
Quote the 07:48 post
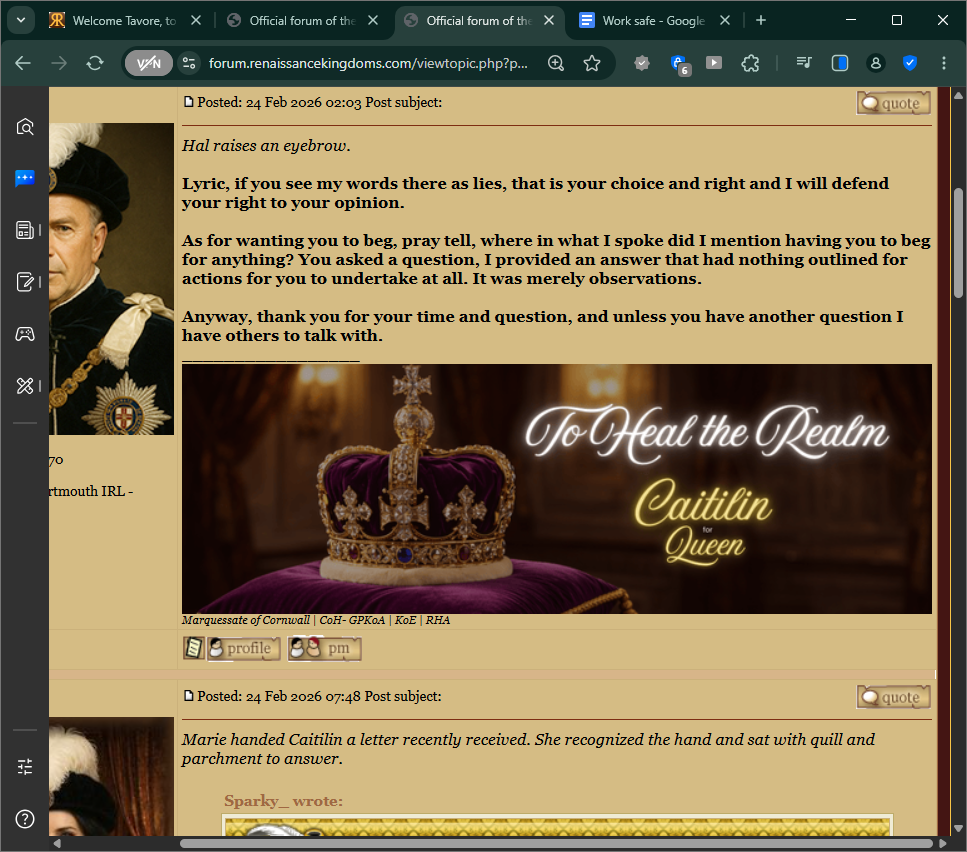pyautogui.click(x=893, y=697)
